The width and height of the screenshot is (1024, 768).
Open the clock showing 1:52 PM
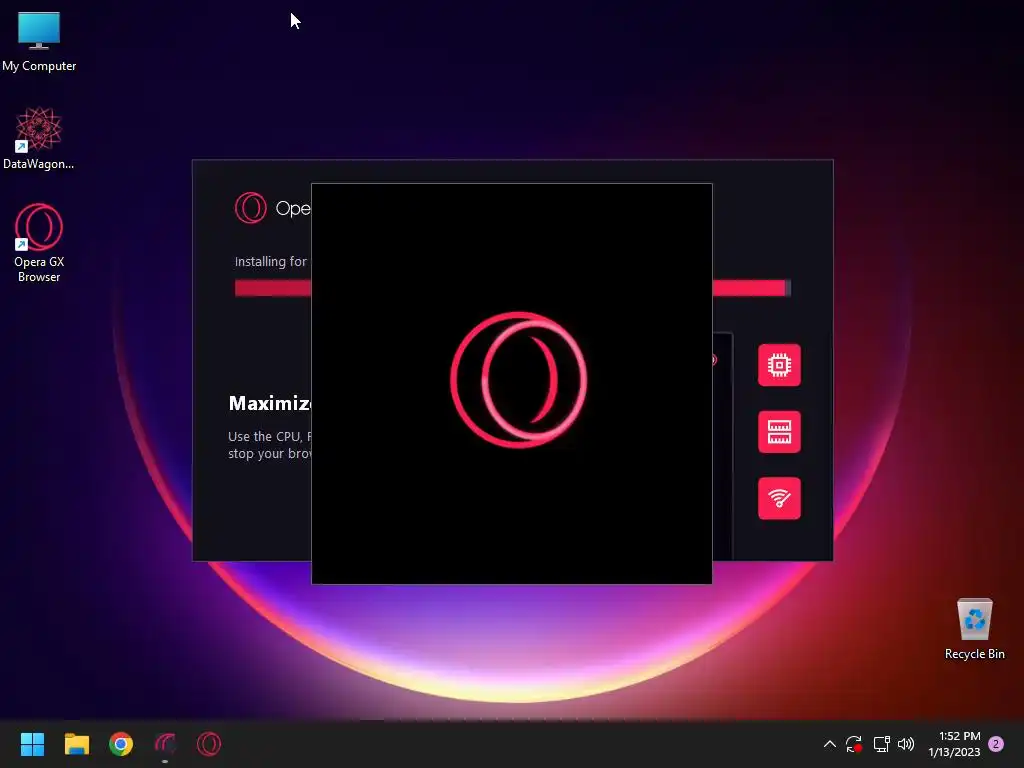point(954,744)
